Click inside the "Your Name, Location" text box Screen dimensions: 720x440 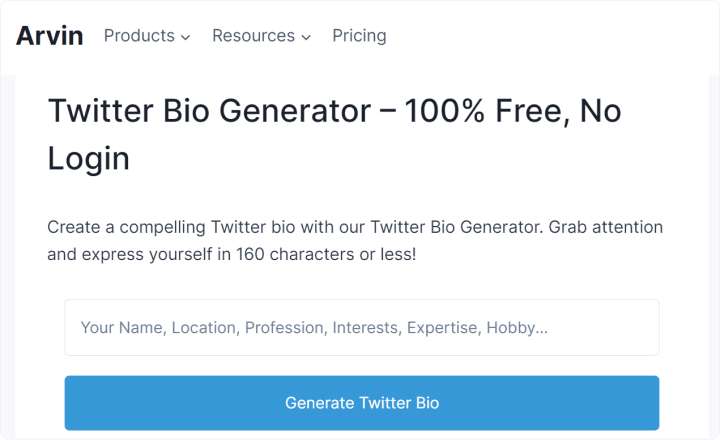click(361, 327)
